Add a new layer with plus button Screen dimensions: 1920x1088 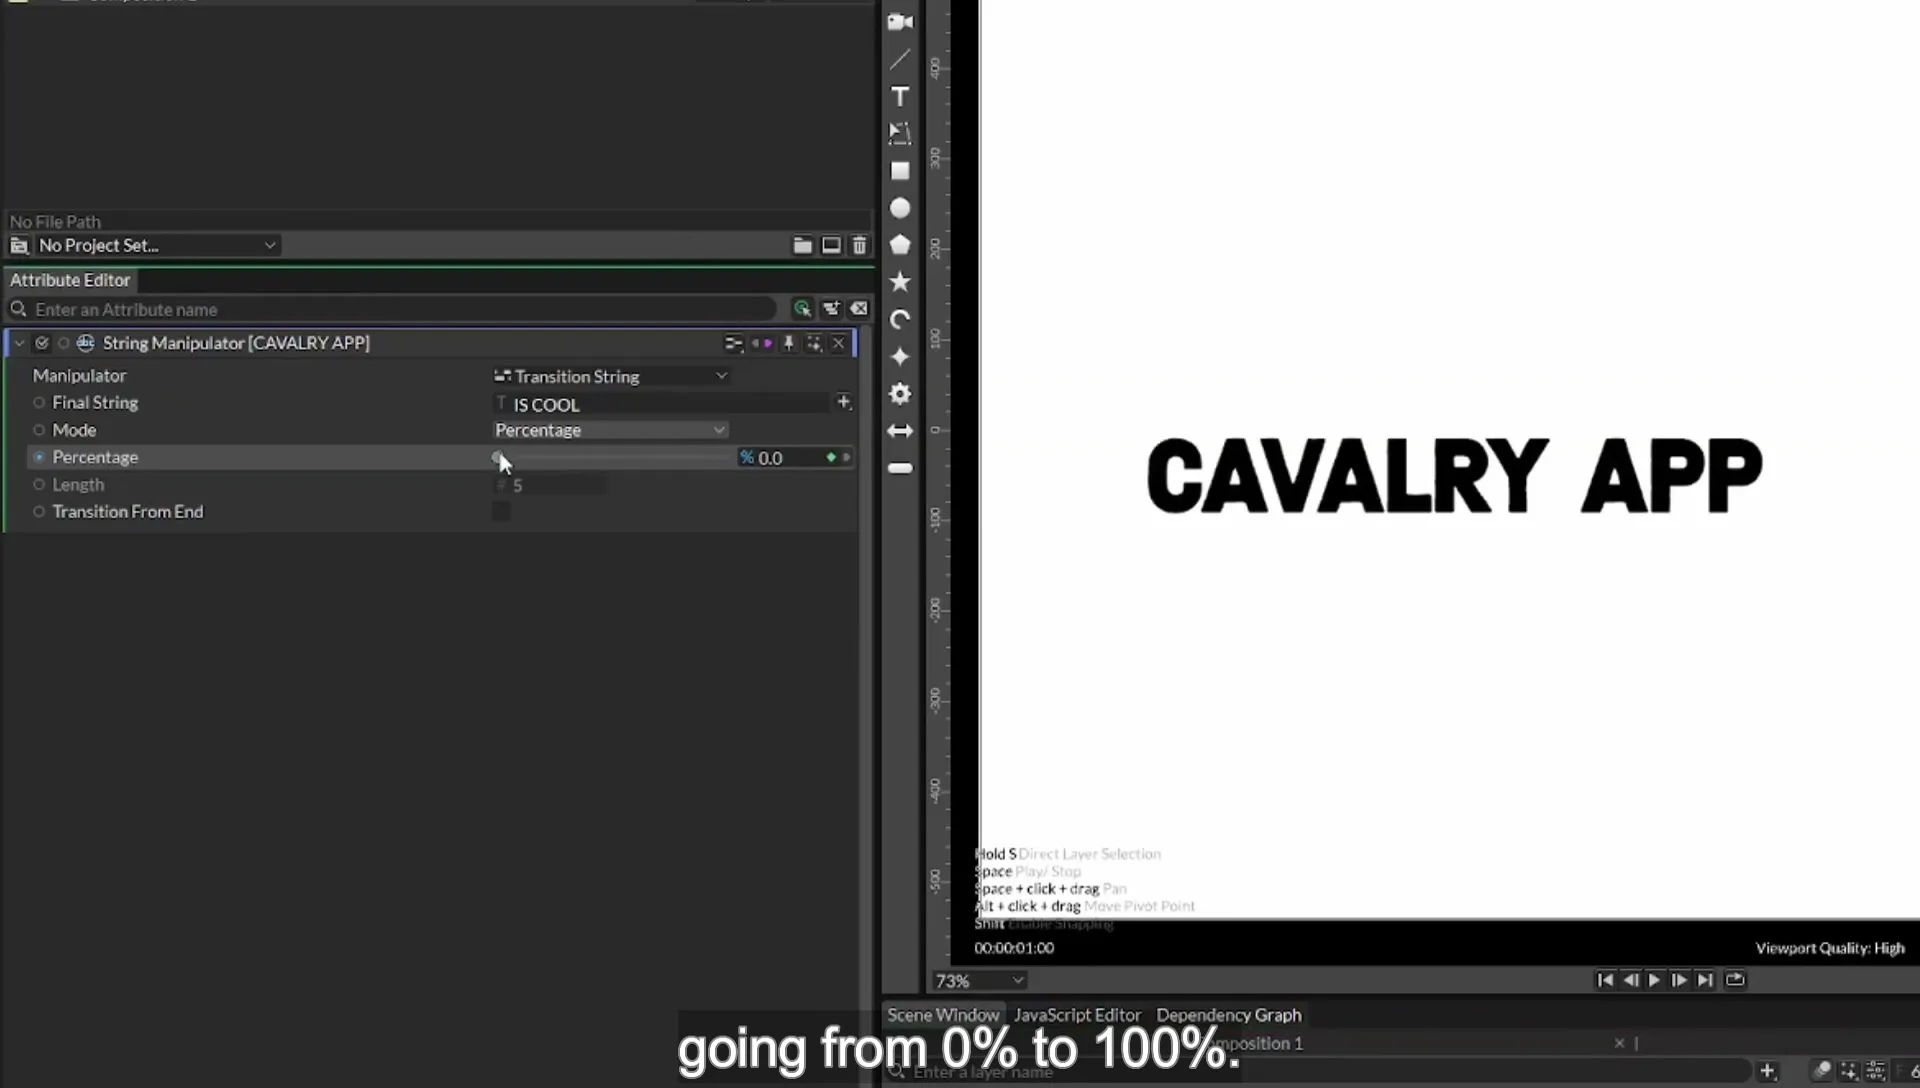pyautogui.click(x=1767, y=1071)
